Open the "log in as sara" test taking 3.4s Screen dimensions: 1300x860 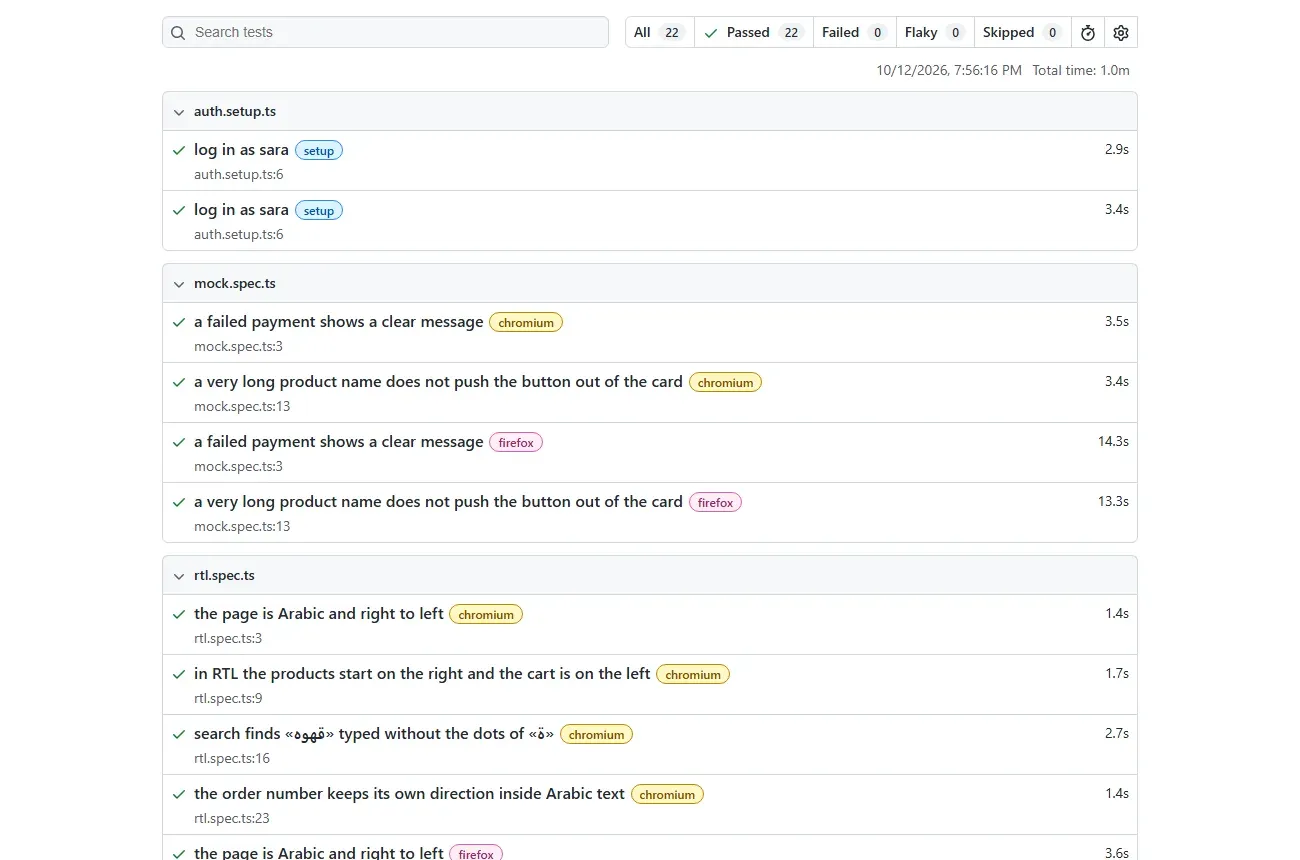tap(241, 210)
